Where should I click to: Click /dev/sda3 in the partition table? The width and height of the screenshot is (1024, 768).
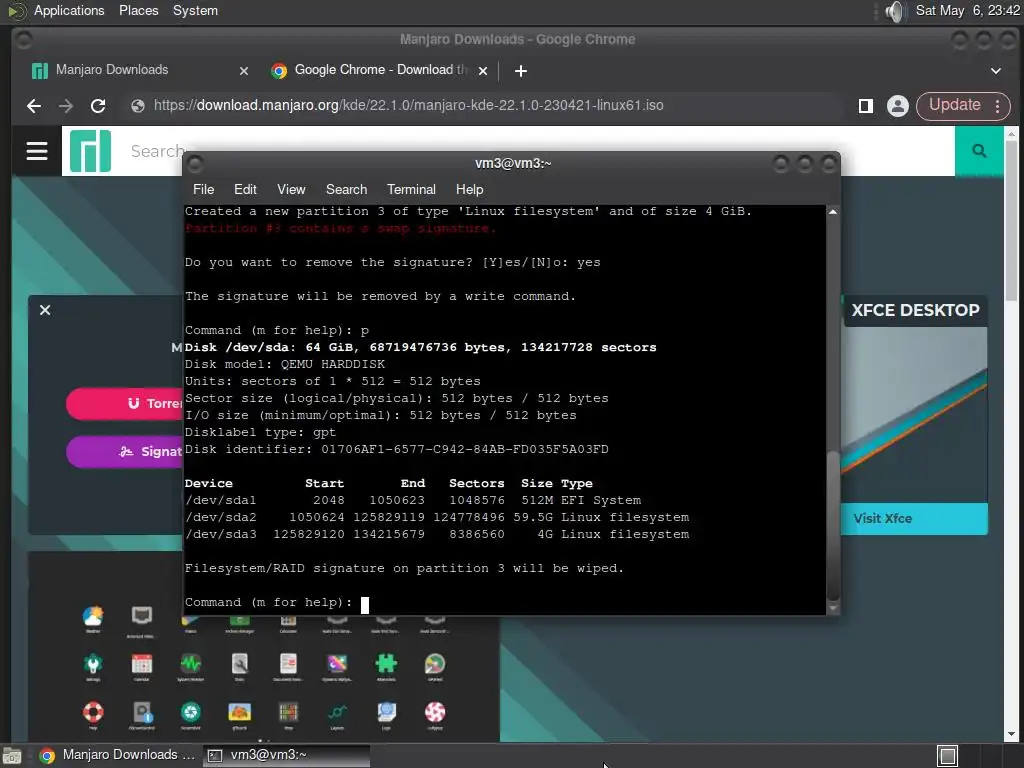[220, 534]
